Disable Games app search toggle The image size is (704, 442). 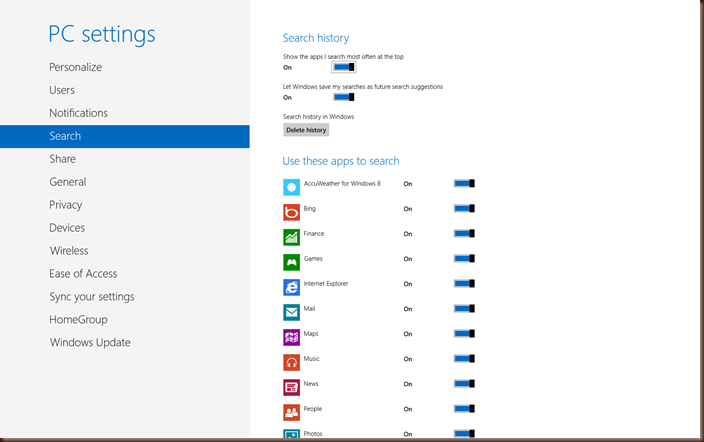tap(464, 258)
